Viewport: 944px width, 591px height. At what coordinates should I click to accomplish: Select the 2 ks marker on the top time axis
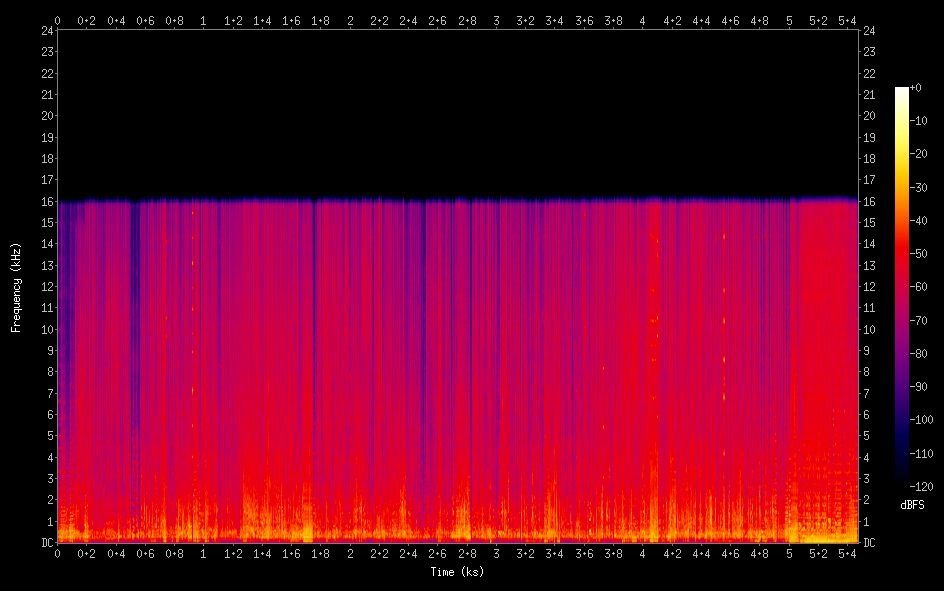click(350, 19)
